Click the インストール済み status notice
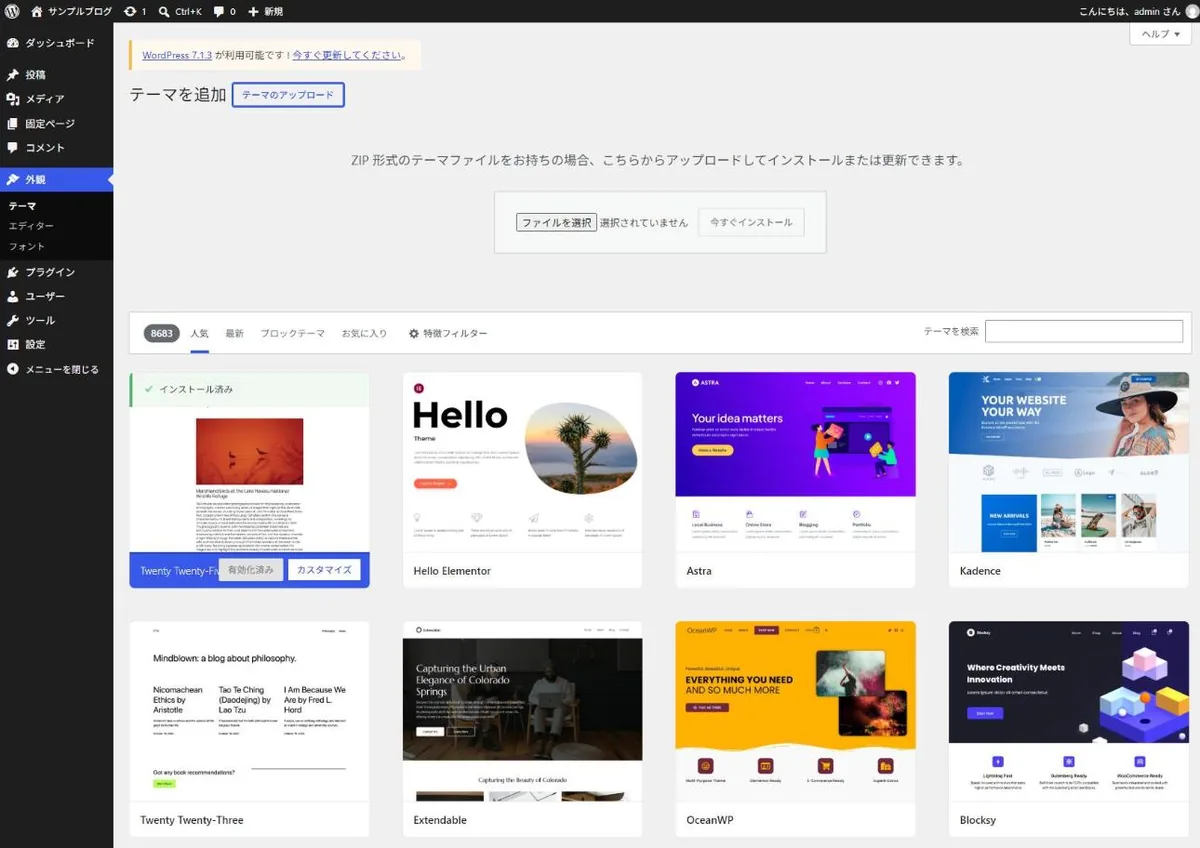 click(249, 389)
